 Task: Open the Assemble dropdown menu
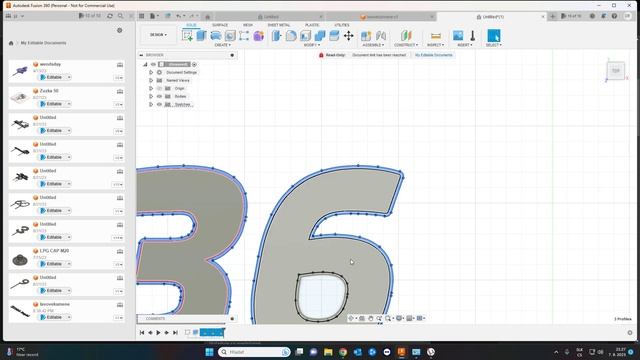(x=373, y=45)
